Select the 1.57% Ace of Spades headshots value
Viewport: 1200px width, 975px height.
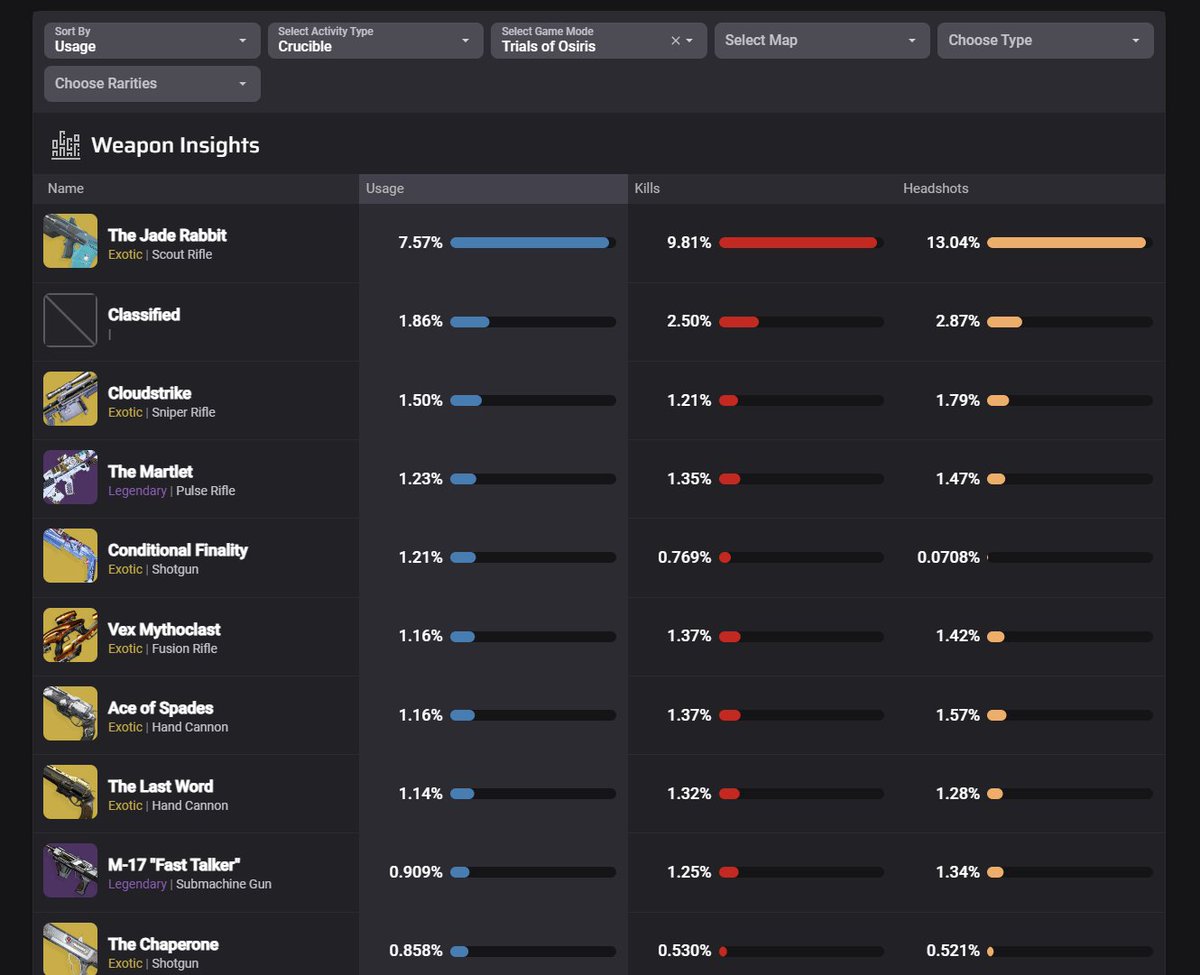pos(958,715)
